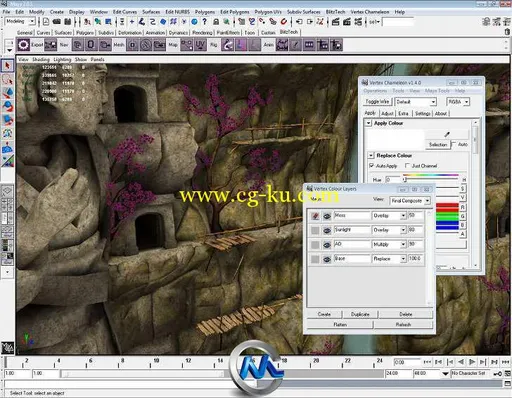This screenshot has width=512, height=398.
Task: Click the circular gear BlitzTech shelf icon
Action: 24,45
